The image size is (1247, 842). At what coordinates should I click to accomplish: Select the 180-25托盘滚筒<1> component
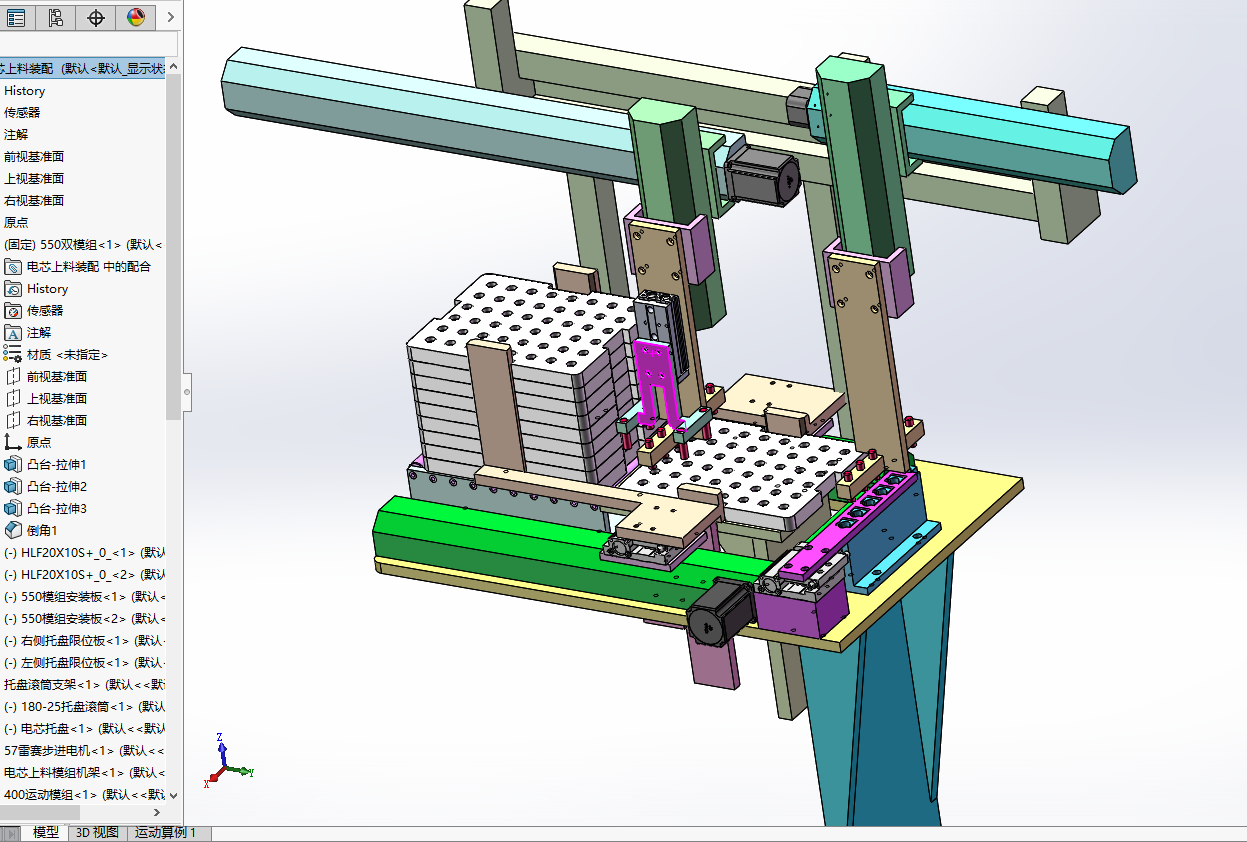pyautogui.click(x=83, y=706)
